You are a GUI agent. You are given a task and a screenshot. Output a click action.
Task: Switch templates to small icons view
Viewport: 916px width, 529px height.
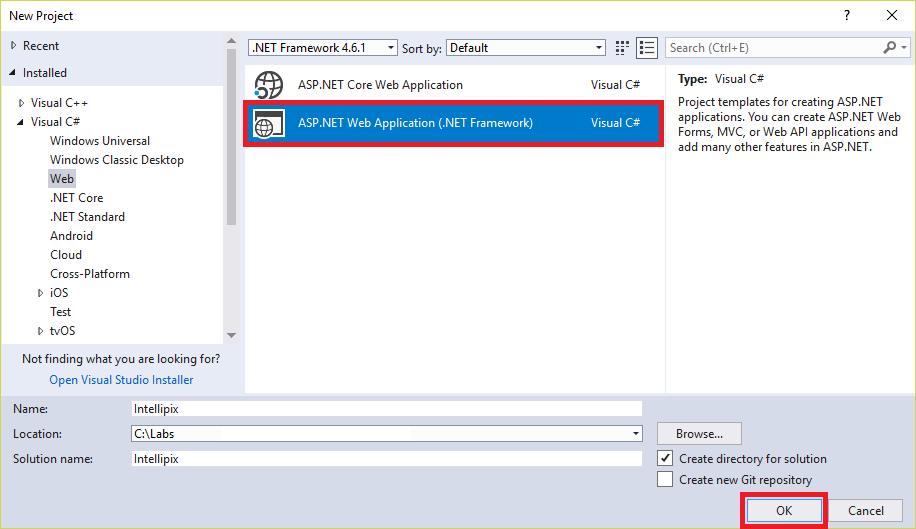tap(622, 48)
